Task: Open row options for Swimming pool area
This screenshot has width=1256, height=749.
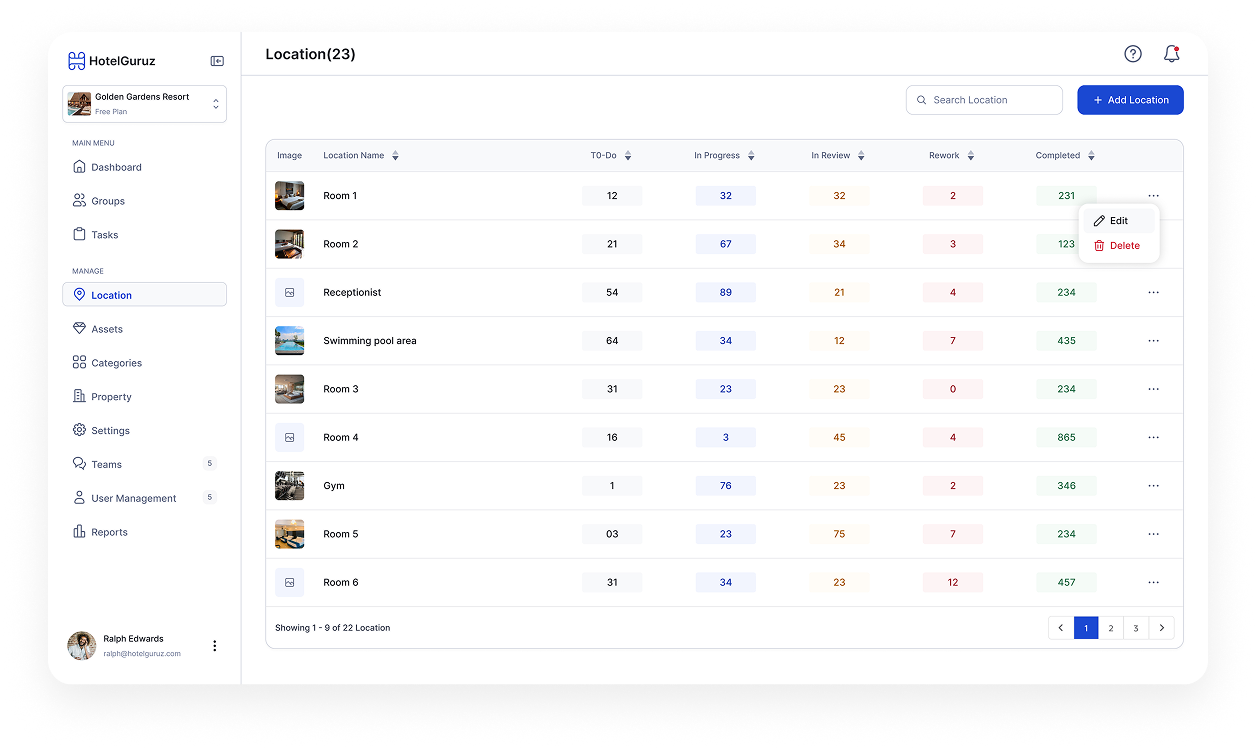Action: click(x=1153, y=341)
